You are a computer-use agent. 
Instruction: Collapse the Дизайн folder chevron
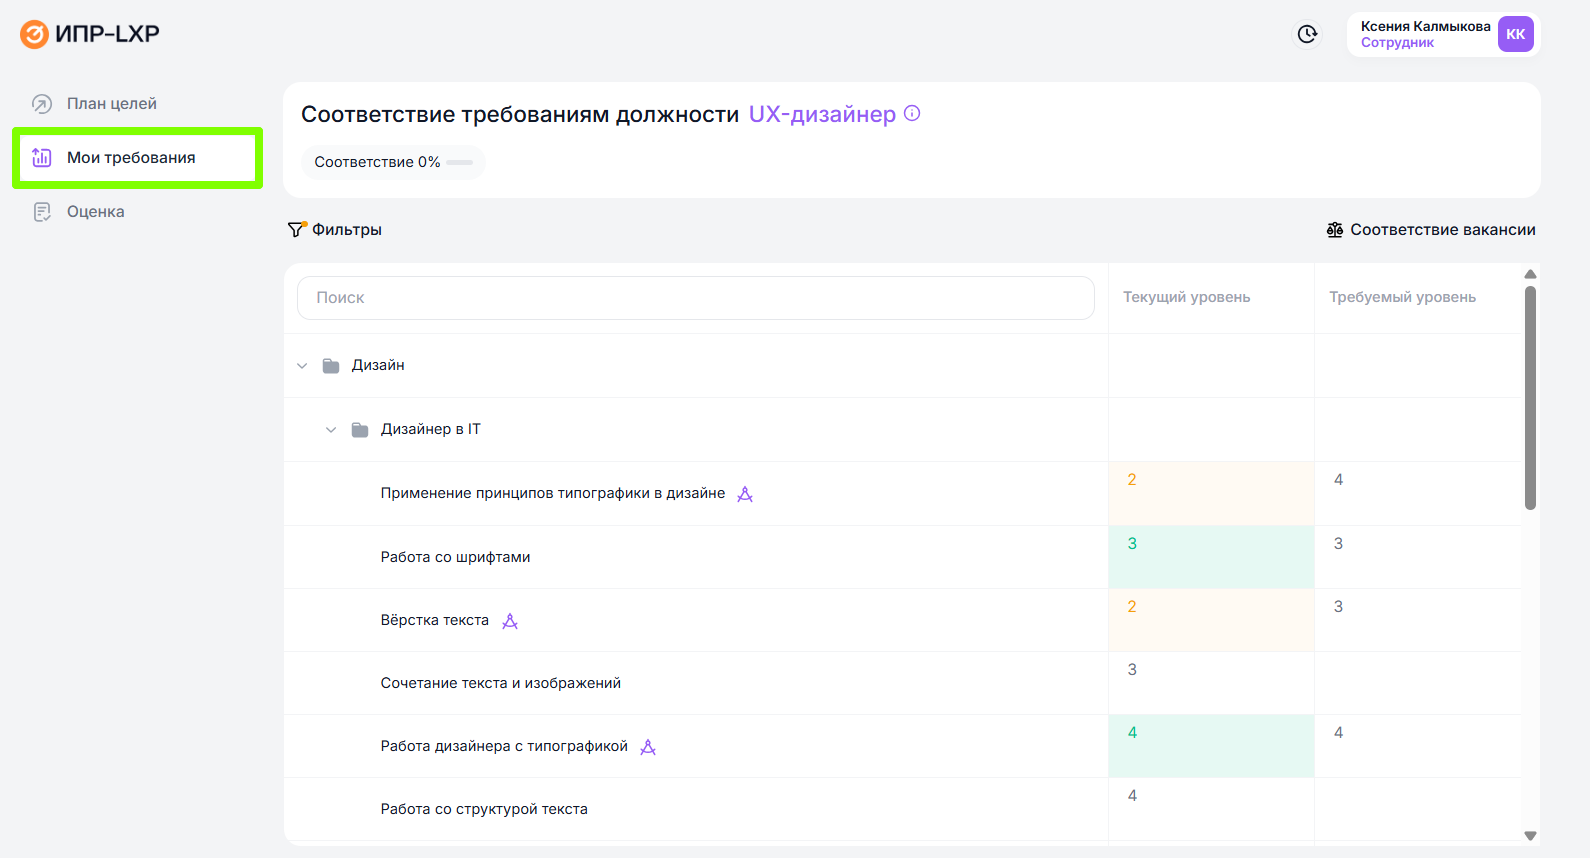tap(302, 366)
